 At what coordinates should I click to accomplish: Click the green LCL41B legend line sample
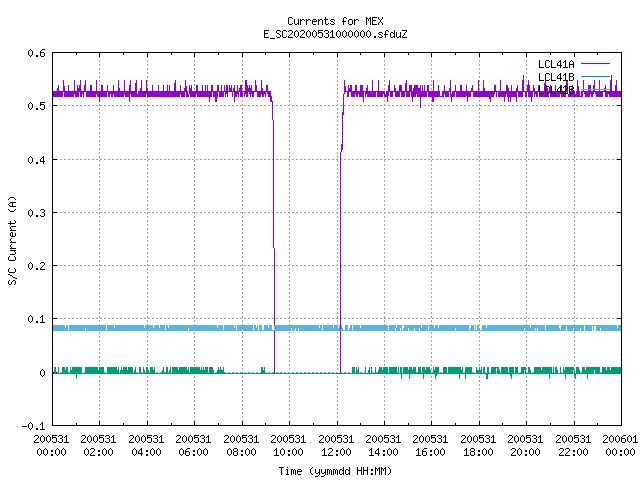[595, 76]
